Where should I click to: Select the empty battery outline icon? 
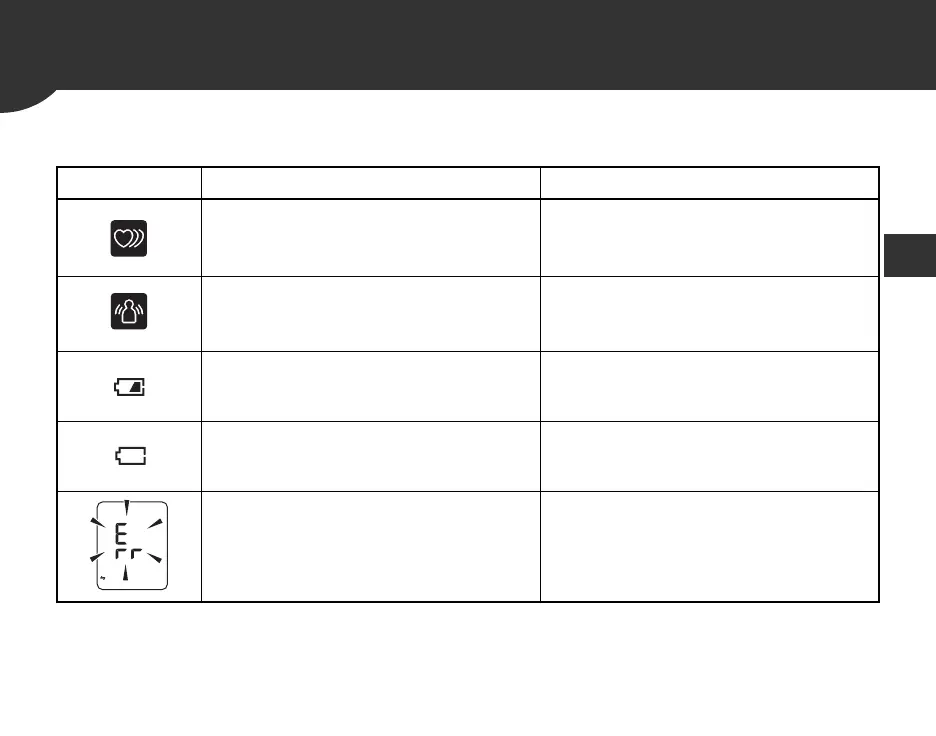coord(129,457)
